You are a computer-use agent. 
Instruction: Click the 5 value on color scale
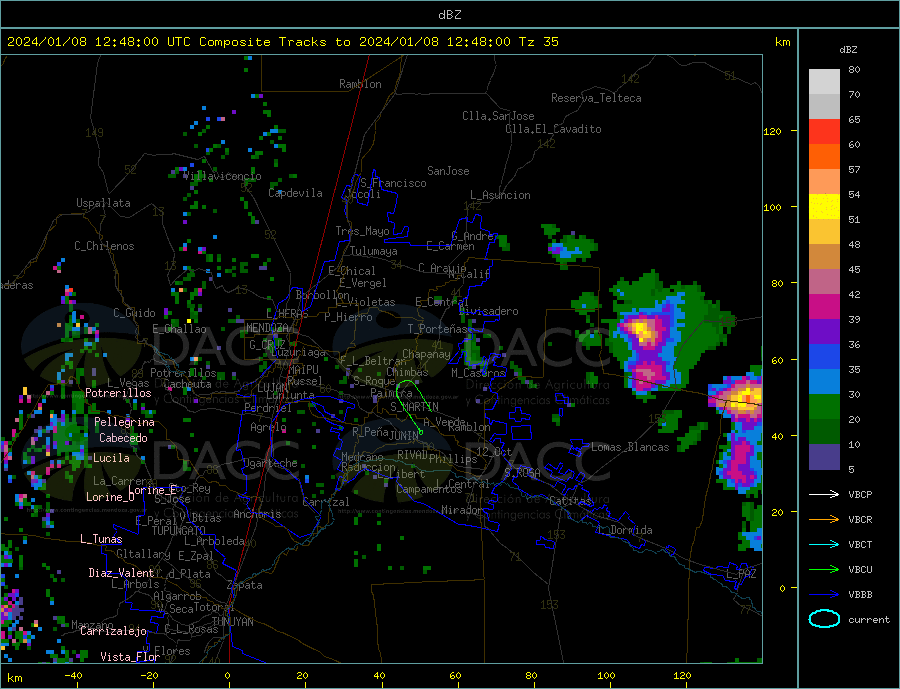coord(851,469)
